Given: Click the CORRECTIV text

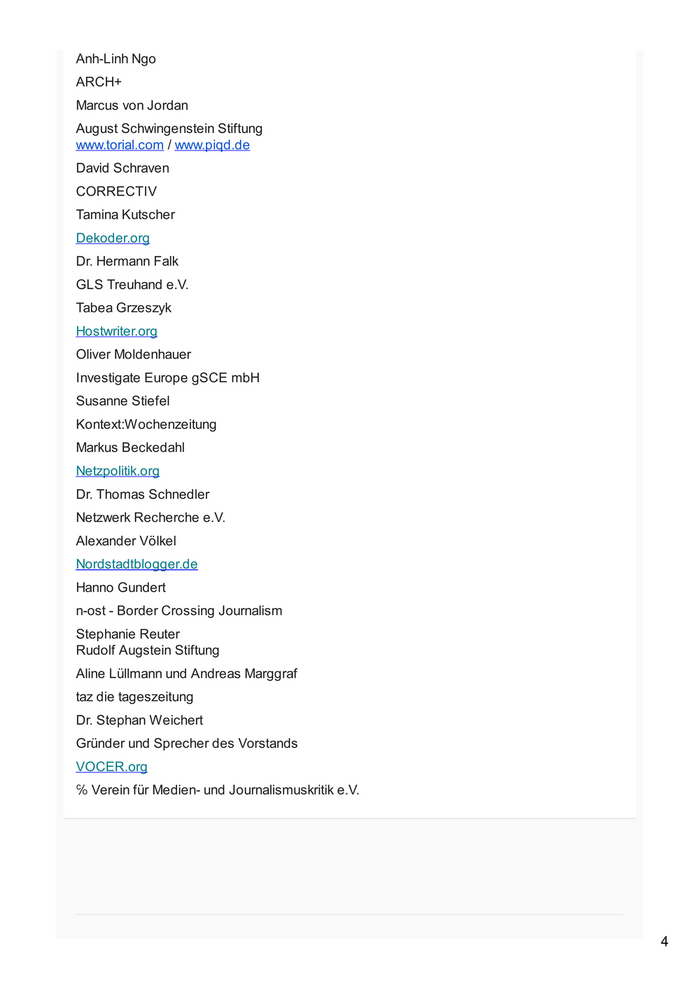Looking at the screenshot, I should pos(116,191).
